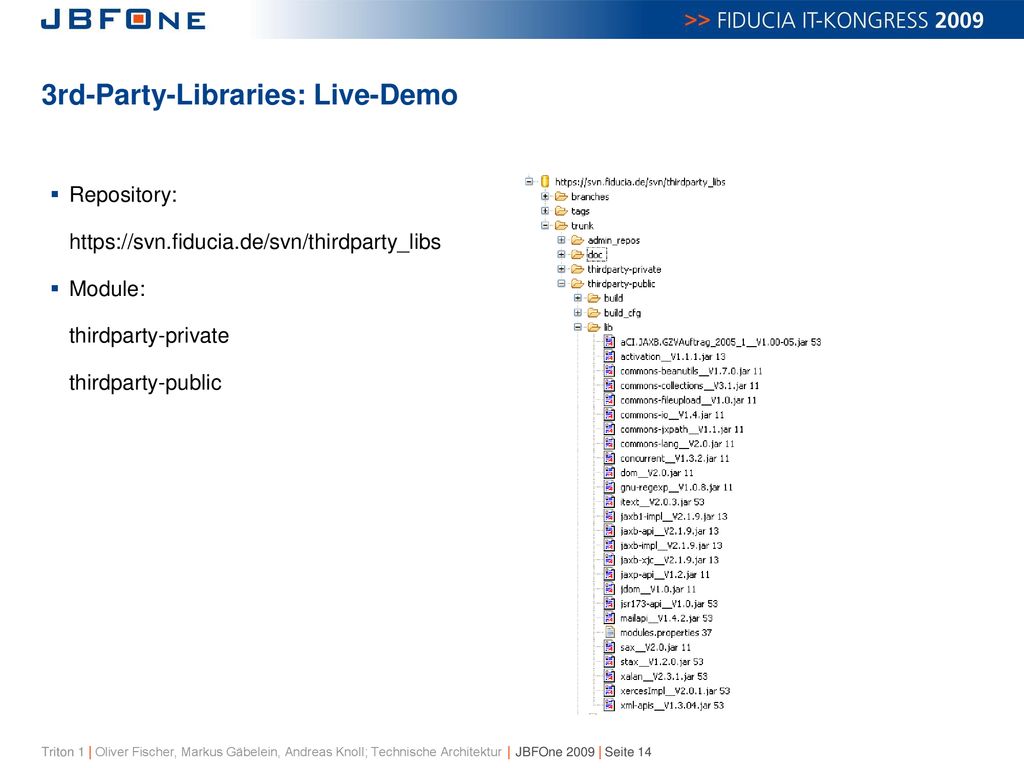Expand the thirdparty-private folder
Viewport: 1024px width, 768px height.
click(x=562, y=269)
